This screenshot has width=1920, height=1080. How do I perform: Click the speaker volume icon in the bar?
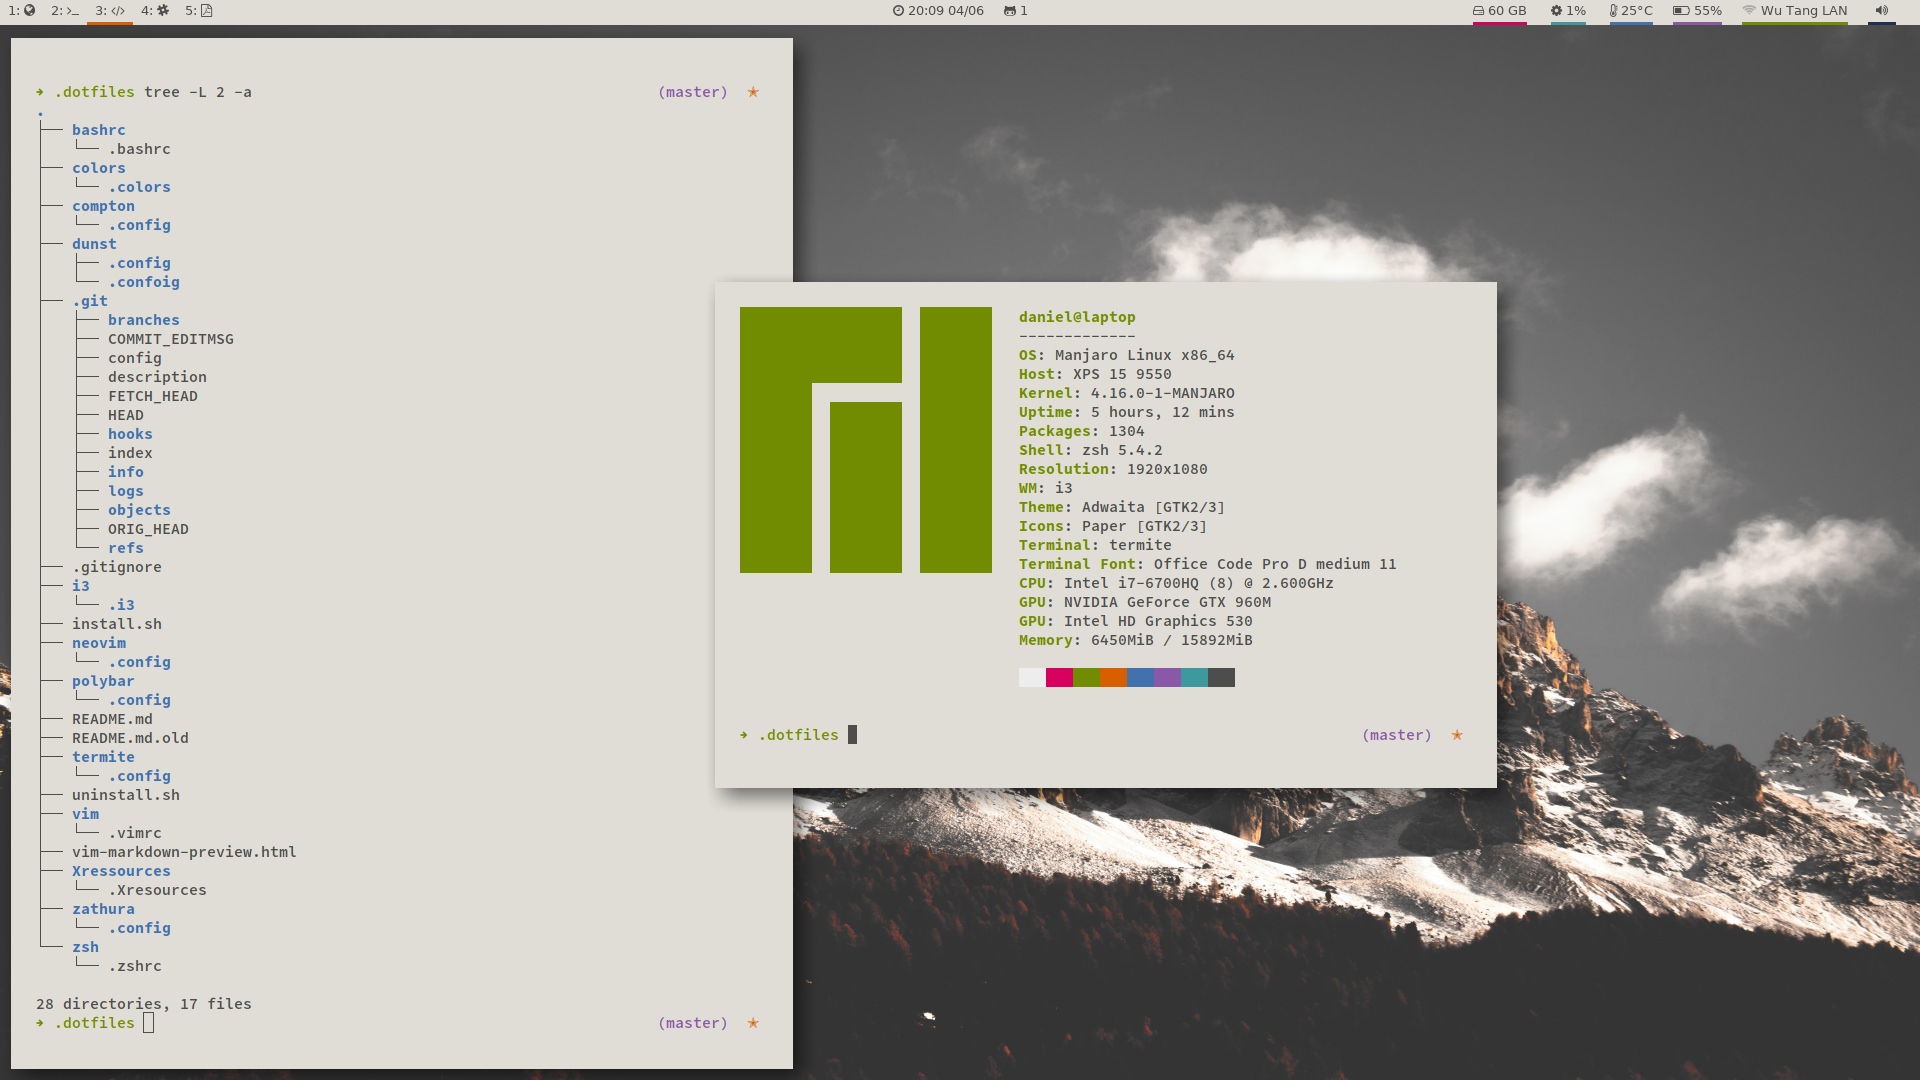click(1881, 11)
